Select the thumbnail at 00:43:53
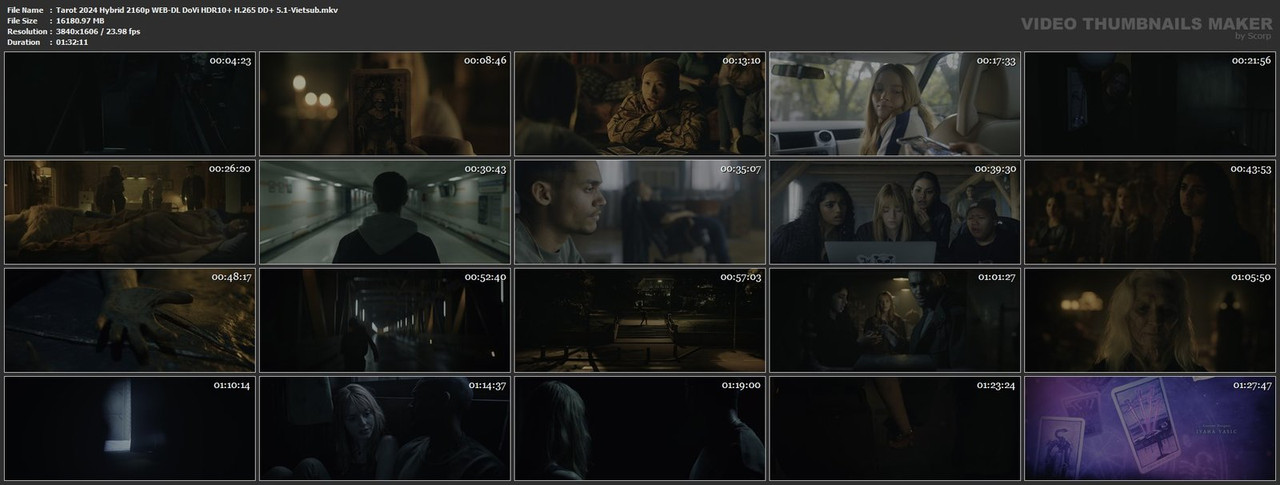Image resolution: width=1280 pixels, height=485 pixels. click(1150, 212)
